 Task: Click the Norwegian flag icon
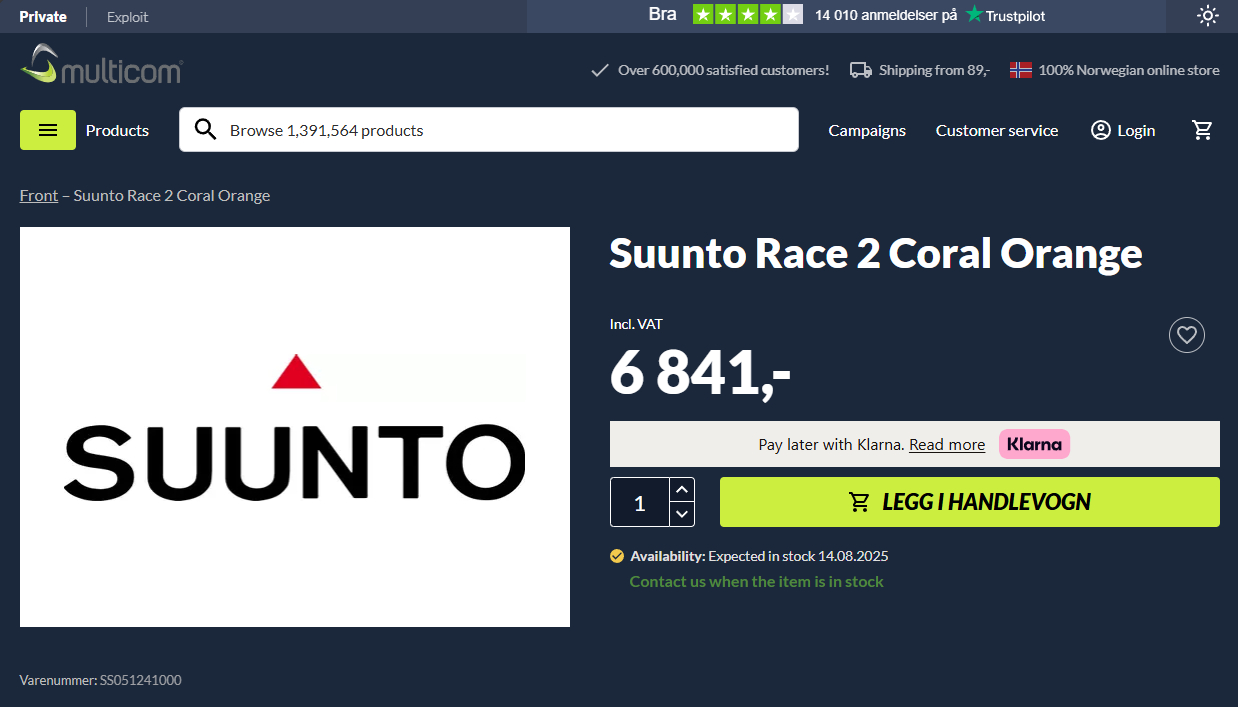pyautogui.click(x=1020, y=70)
